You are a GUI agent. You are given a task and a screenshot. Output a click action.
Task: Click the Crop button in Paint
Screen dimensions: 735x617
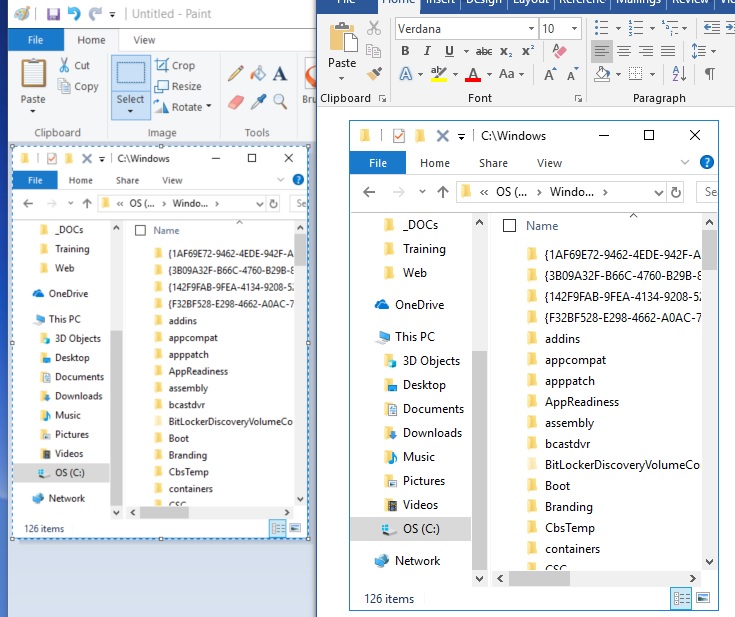pos(175,65)
